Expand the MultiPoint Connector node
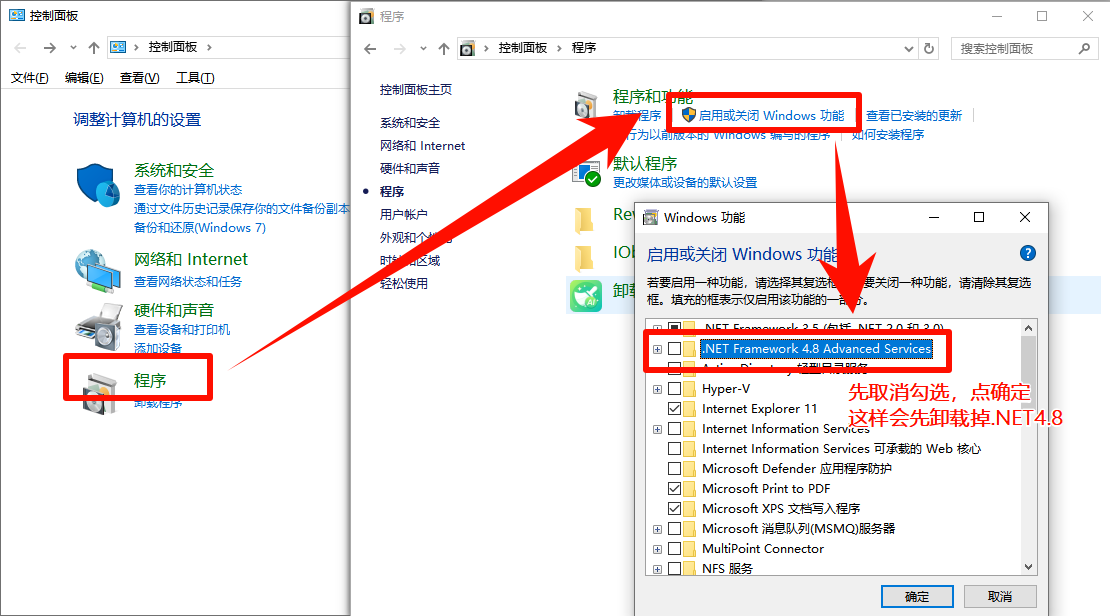Image resolution: width=1110 pixels, height=616 pixels. (658, 549)
